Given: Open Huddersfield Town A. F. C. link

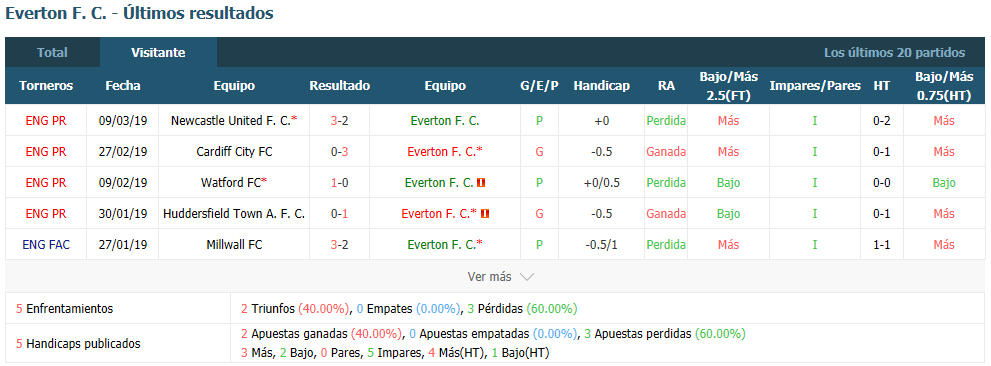Looking at the screenshot, I should (x=234, y=214).
